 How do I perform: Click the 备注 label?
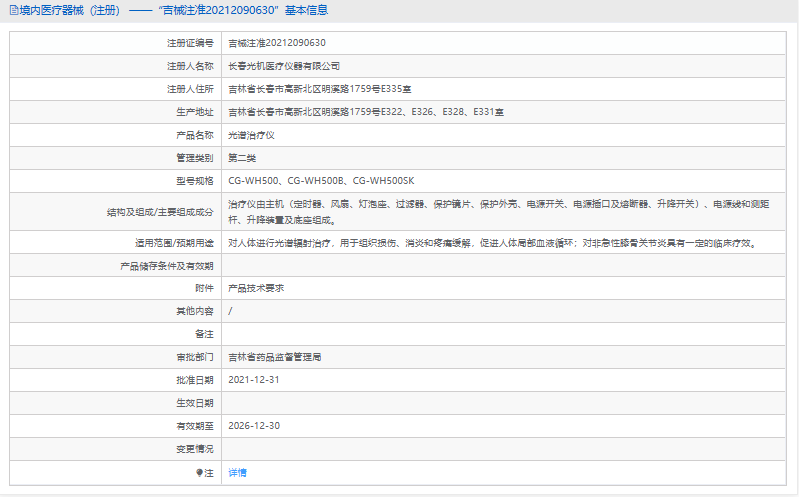[x=204, y=334]
